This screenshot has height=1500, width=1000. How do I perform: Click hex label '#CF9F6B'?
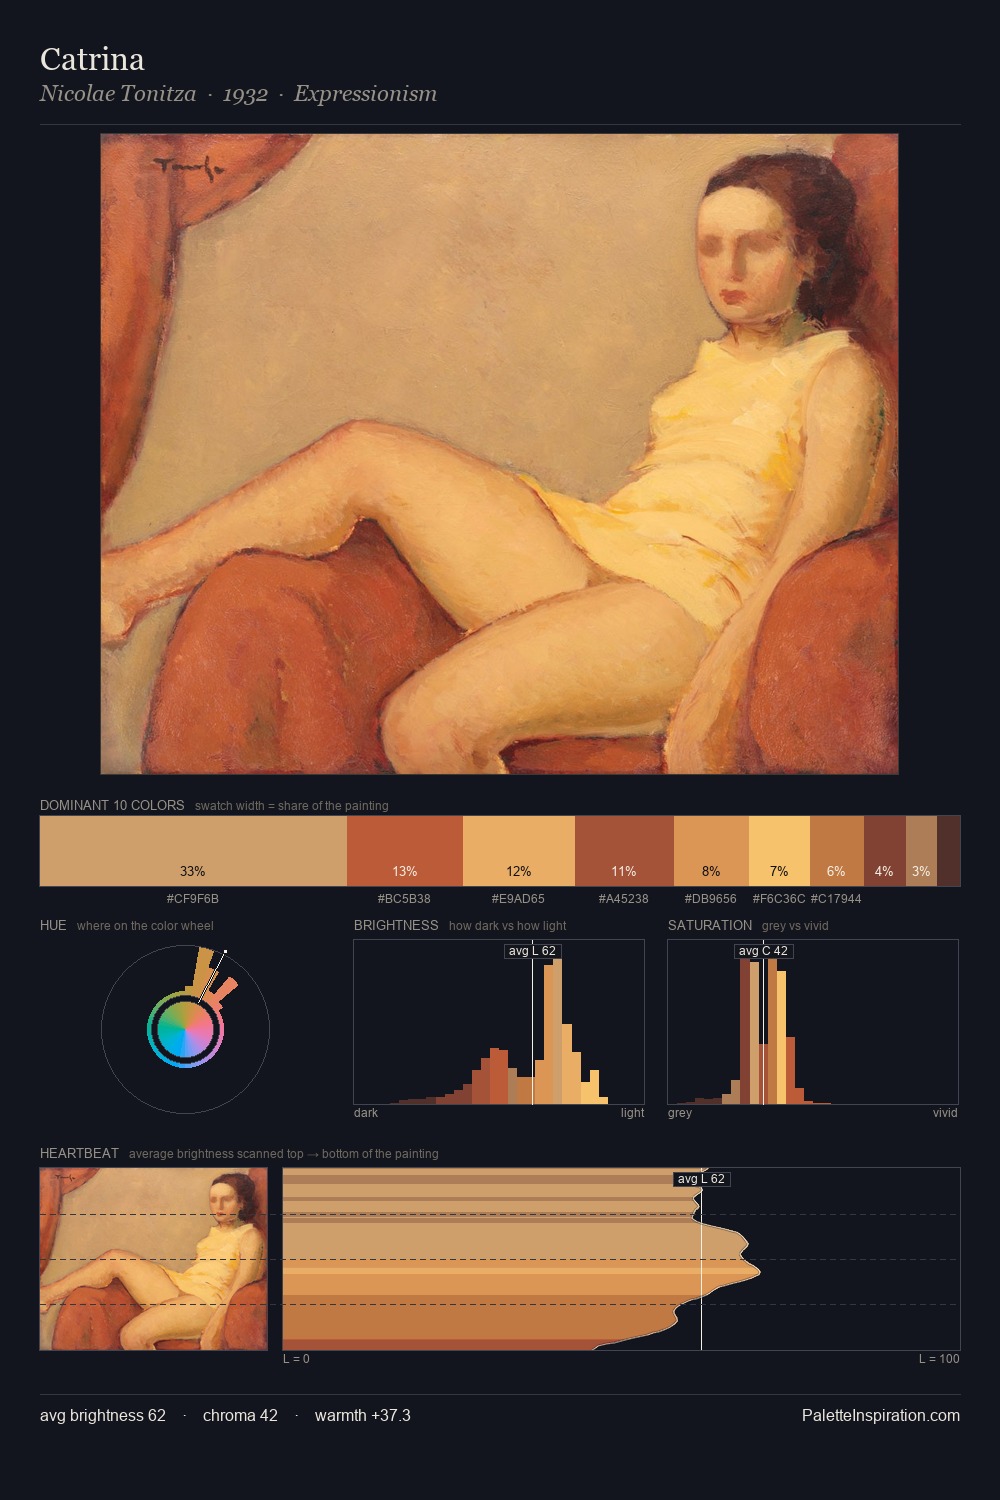click(193, 898)
